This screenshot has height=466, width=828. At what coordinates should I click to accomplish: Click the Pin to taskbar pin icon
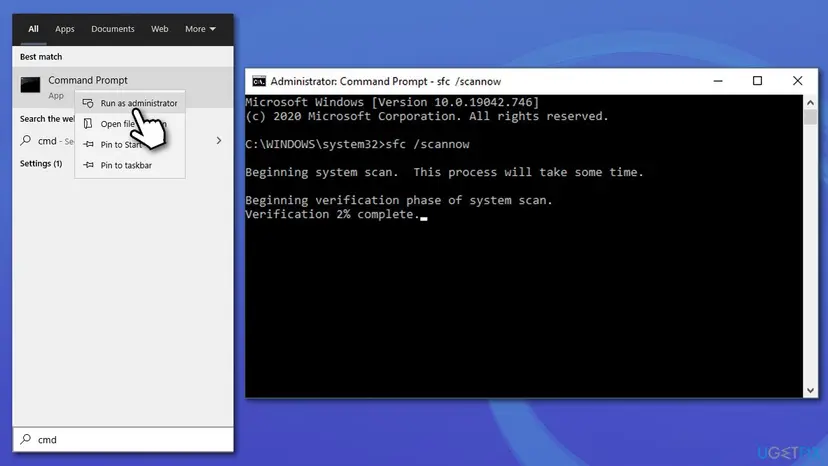point(88,165)
